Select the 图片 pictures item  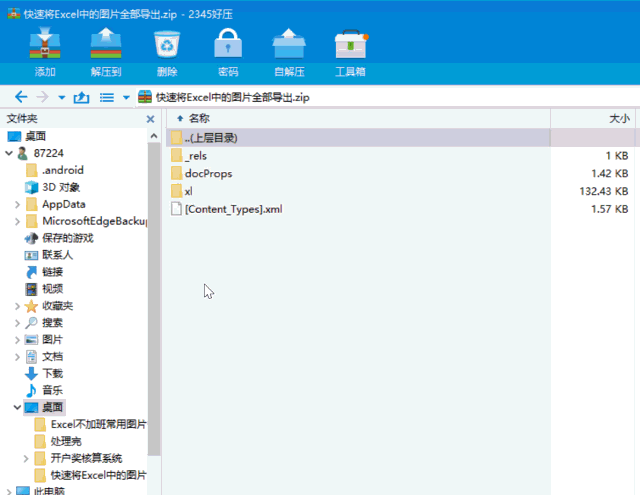point(44,340)
